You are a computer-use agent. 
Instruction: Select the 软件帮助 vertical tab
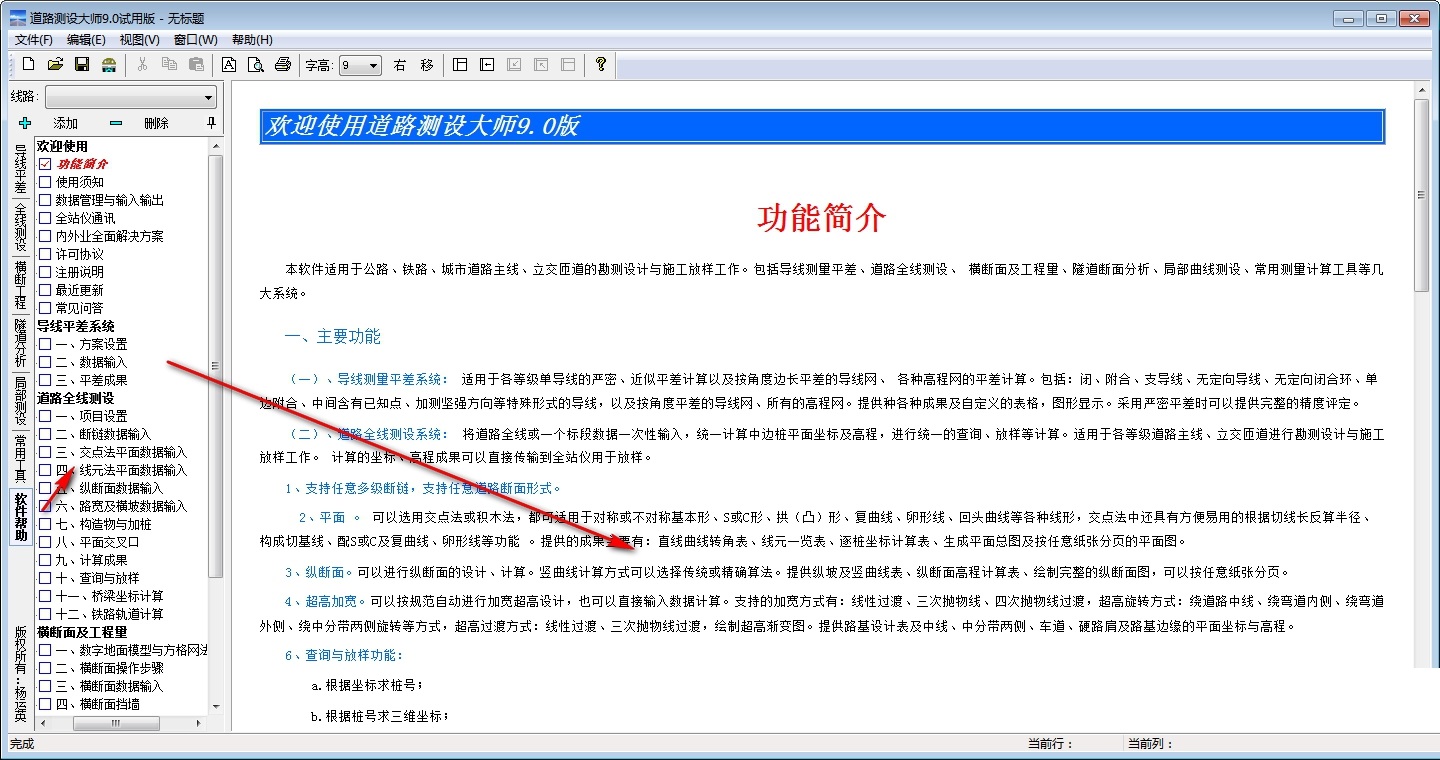(x=21, y=517)
